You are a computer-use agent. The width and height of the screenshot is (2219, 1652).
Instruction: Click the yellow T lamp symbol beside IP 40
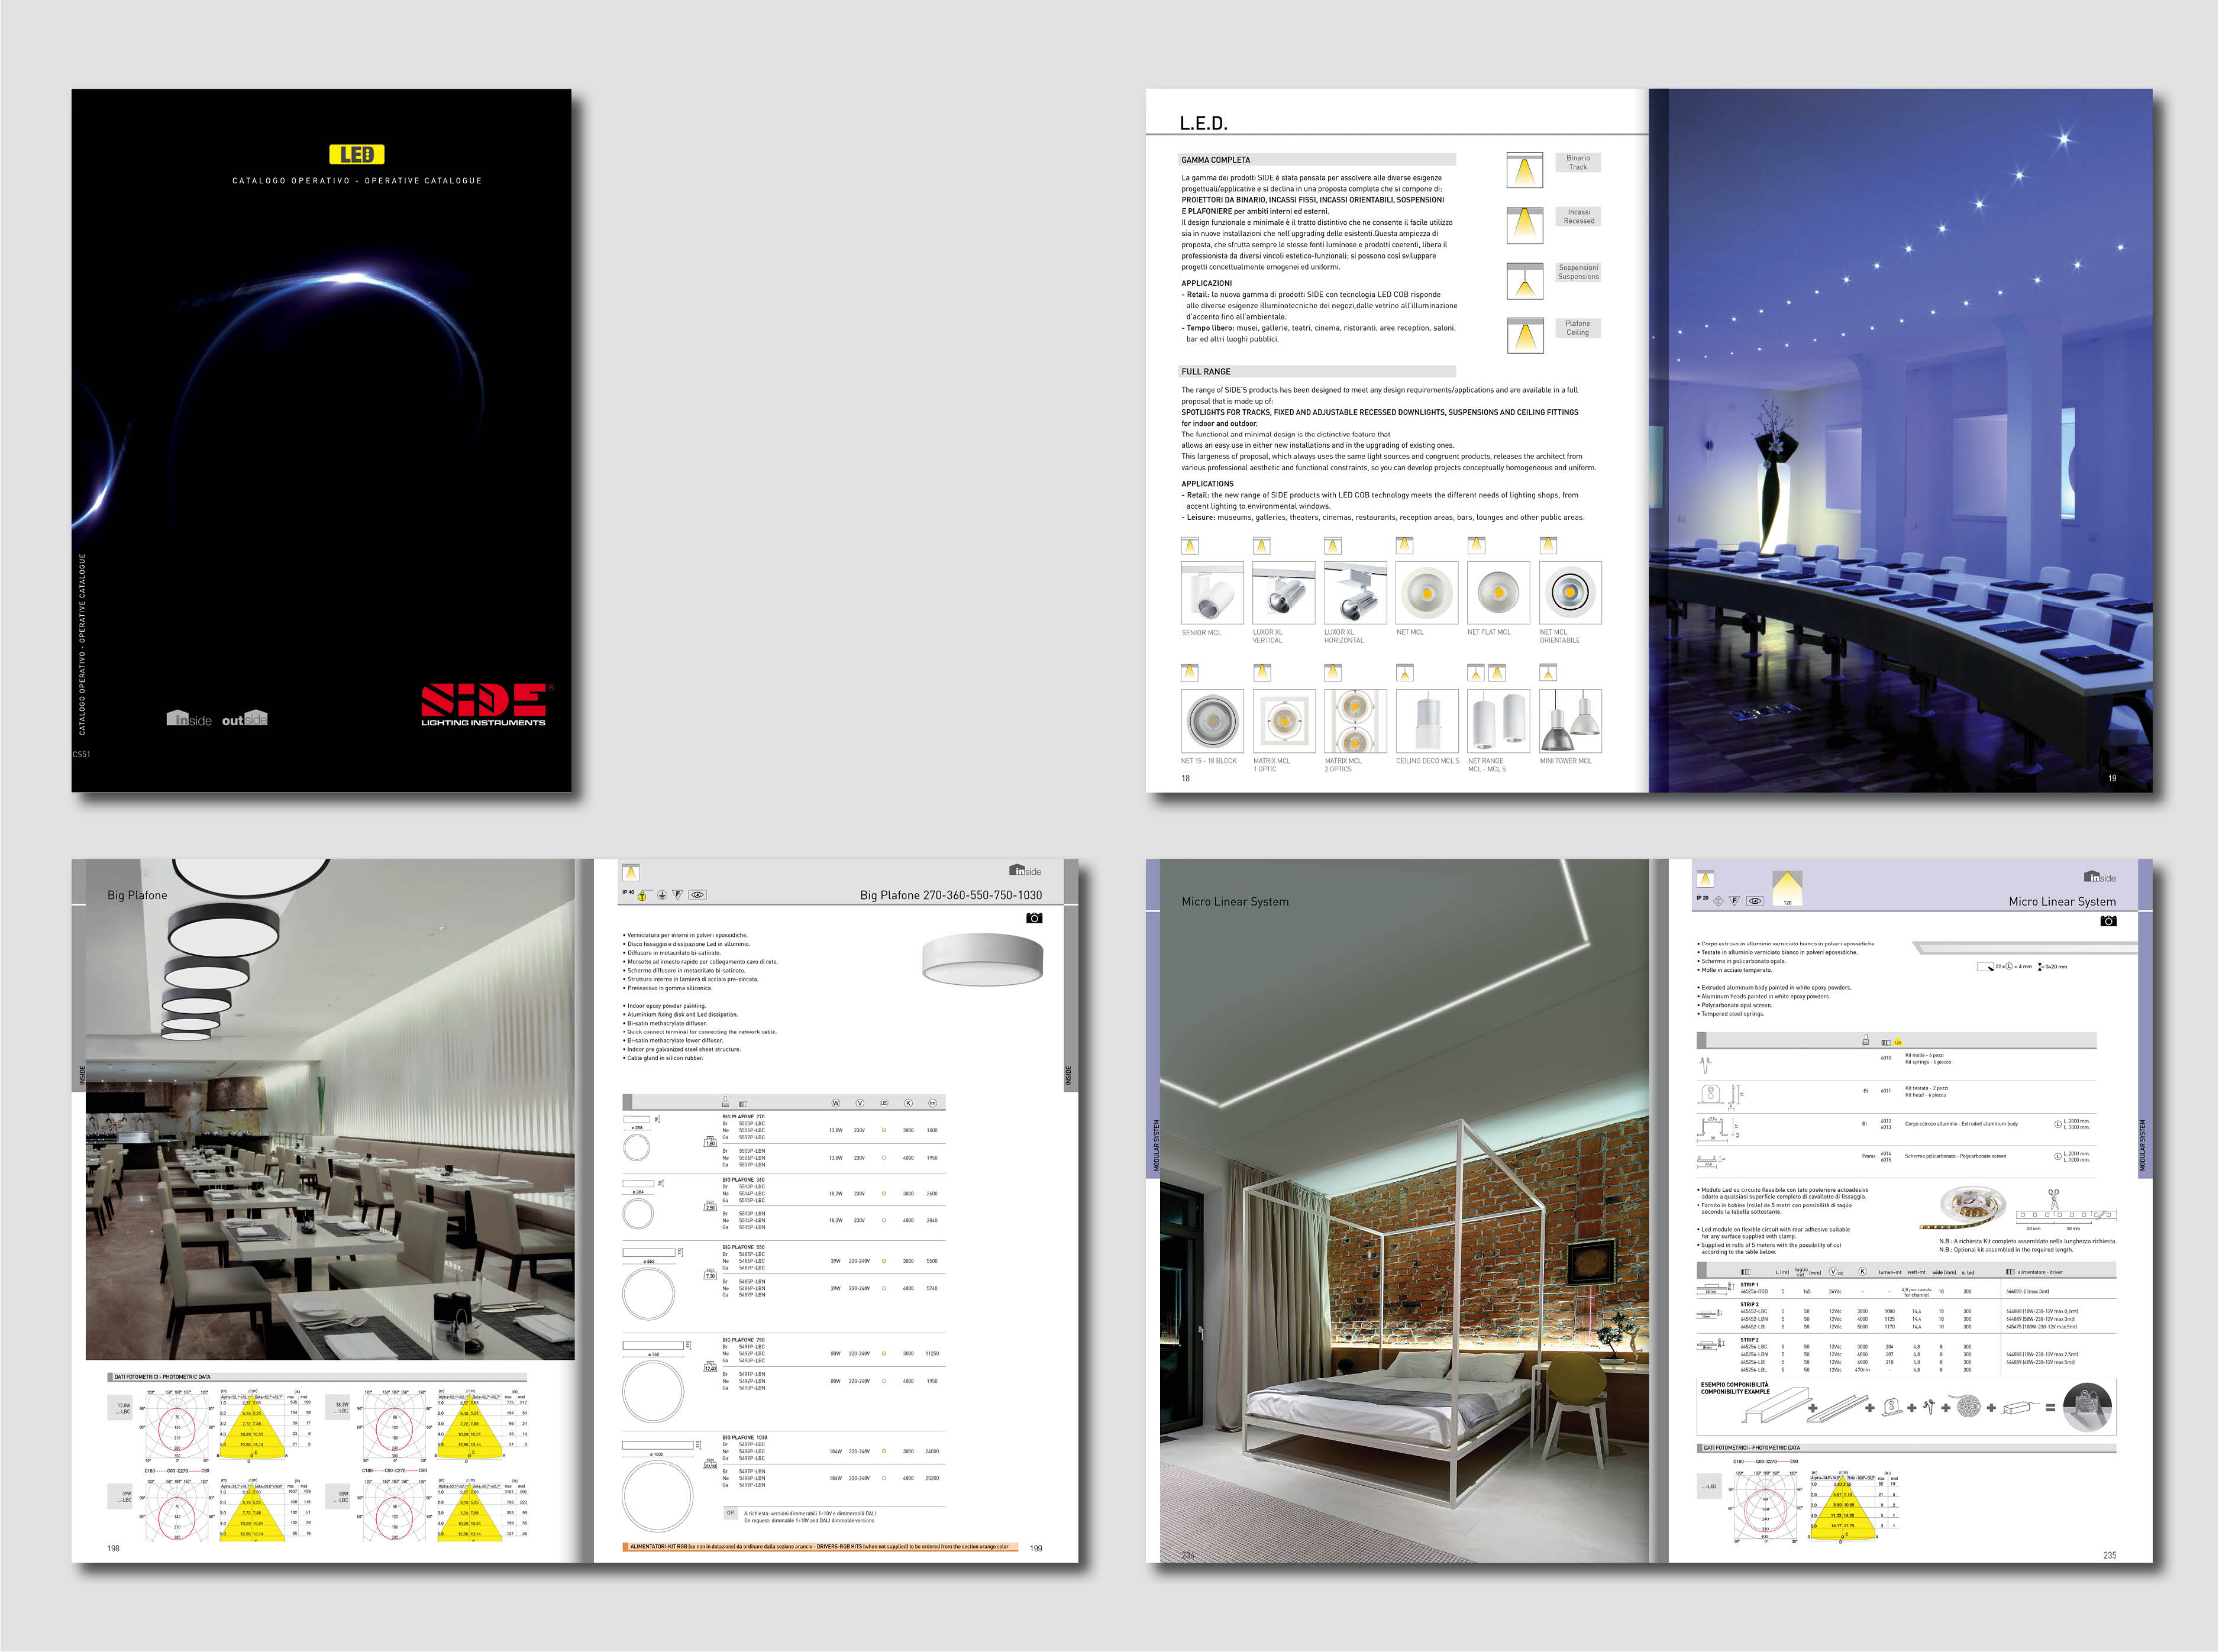pyautogui.click(x=642, y=896)
